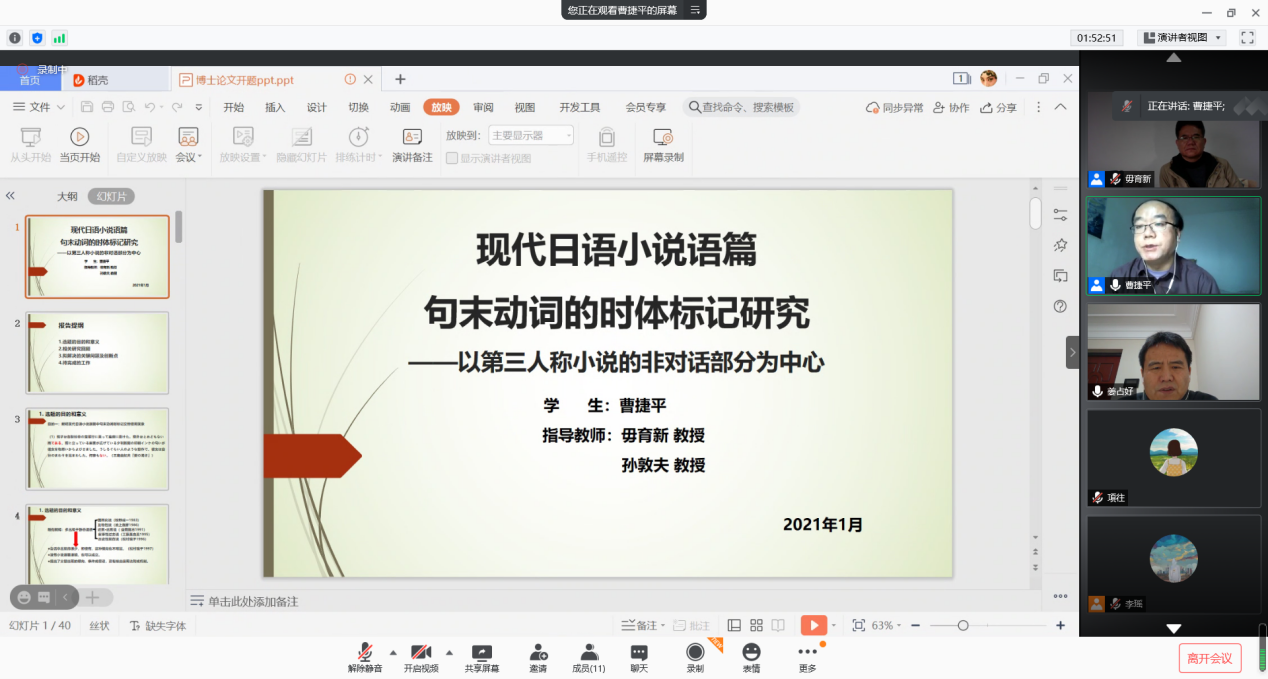Turn on camera with 开启视频
The height and width of the screenshot is (679, 1268).
pos(421,652)
